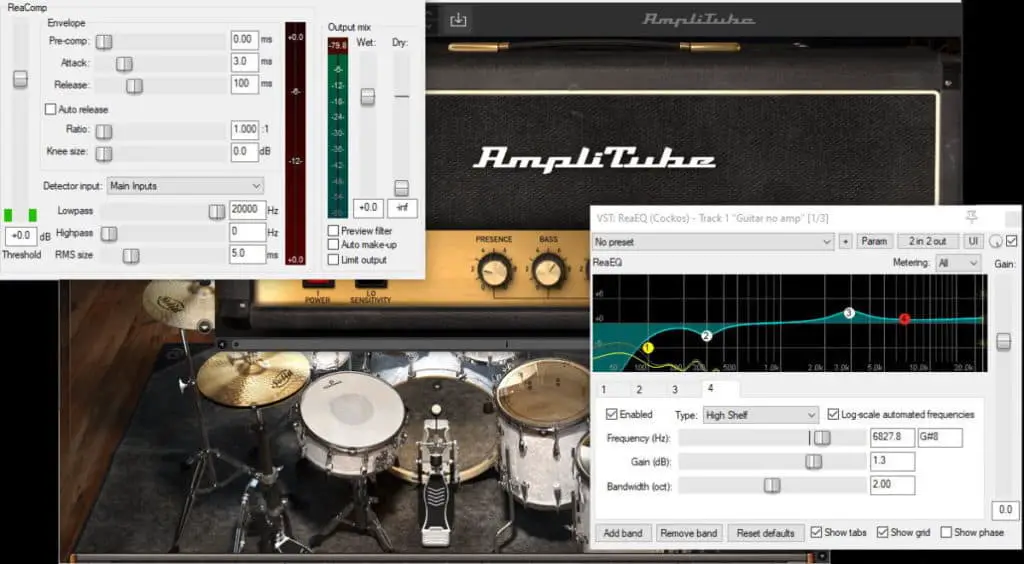
Task: Open Detector input dropdown
Action: [185, 186]
